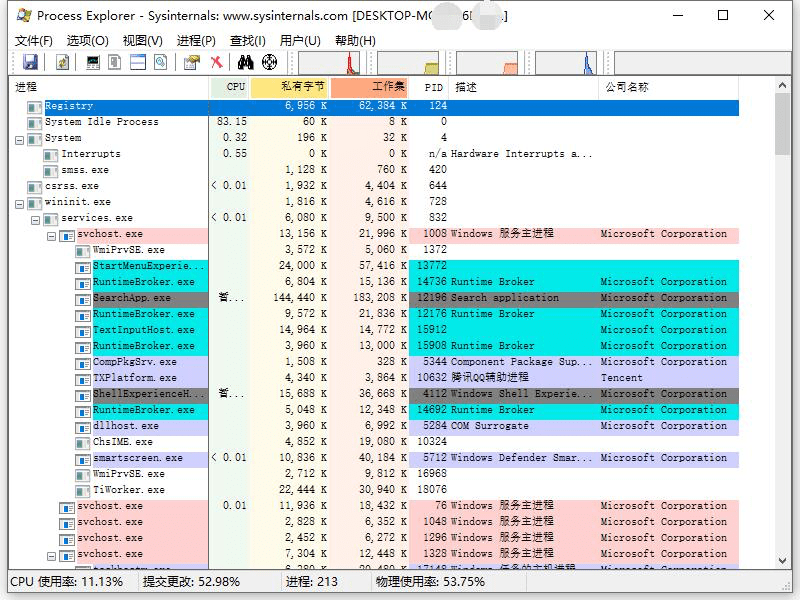Open the 帮助(H) menu
The width and height of the screenshot is (800, 600).
point(356,41)
